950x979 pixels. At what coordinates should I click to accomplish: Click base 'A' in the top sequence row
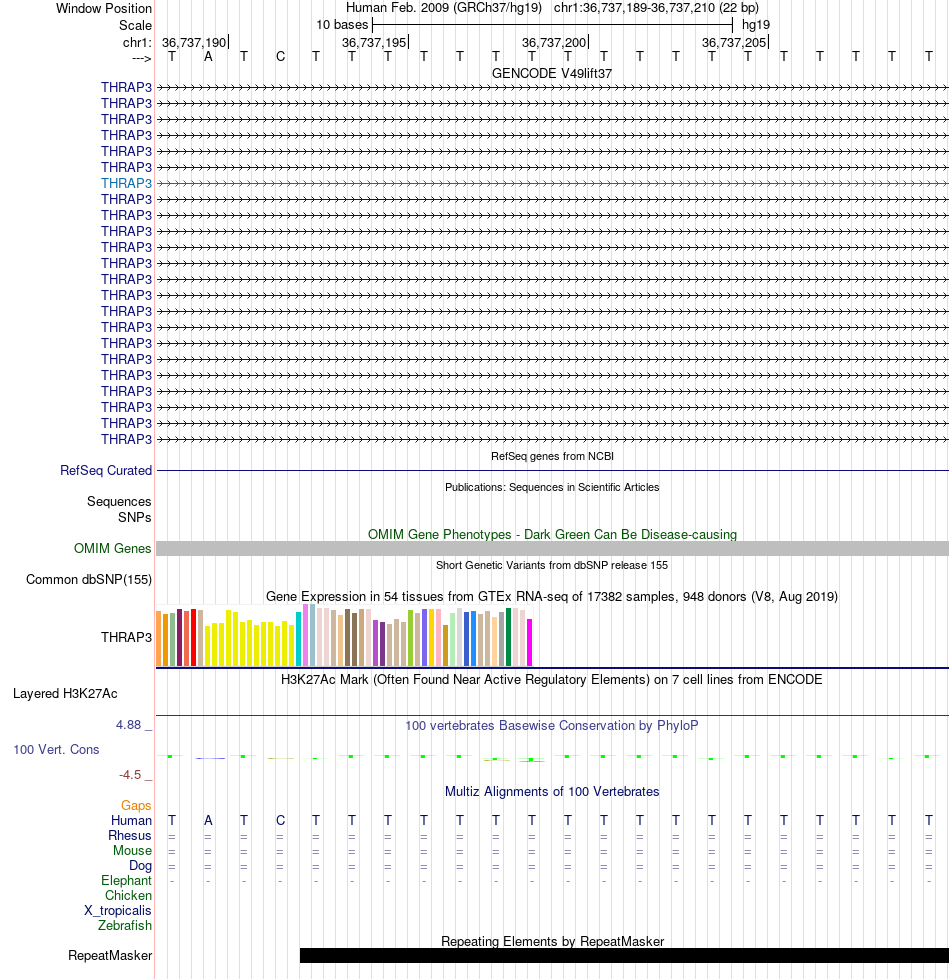208,57
